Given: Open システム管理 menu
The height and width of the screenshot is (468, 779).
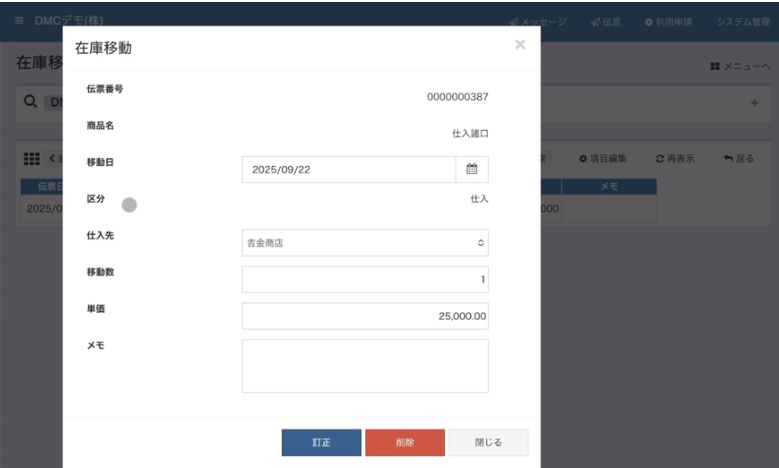Looking at the screenshot, I should coord(743,21).
